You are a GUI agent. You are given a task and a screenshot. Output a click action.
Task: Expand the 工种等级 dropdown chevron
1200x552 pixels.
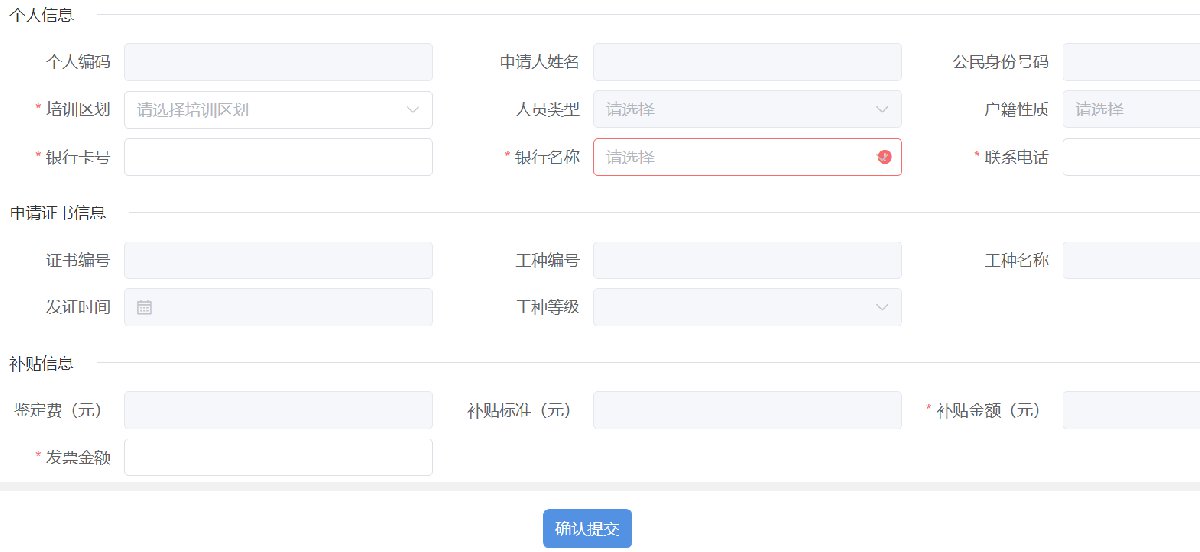click(882, 307)
